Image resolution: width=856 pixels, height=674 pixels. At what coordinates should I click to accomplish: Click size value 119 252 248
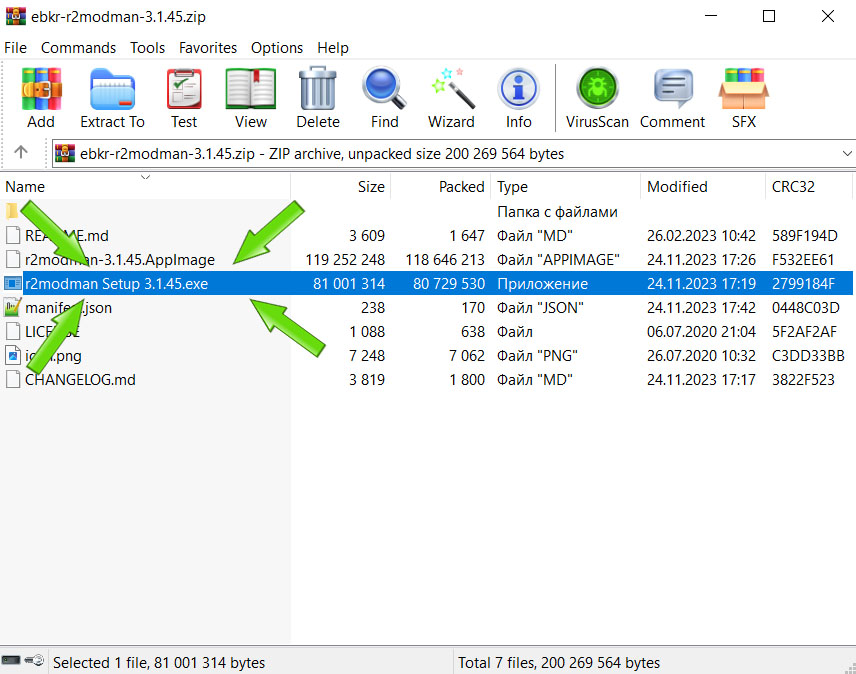pos(345,260)
